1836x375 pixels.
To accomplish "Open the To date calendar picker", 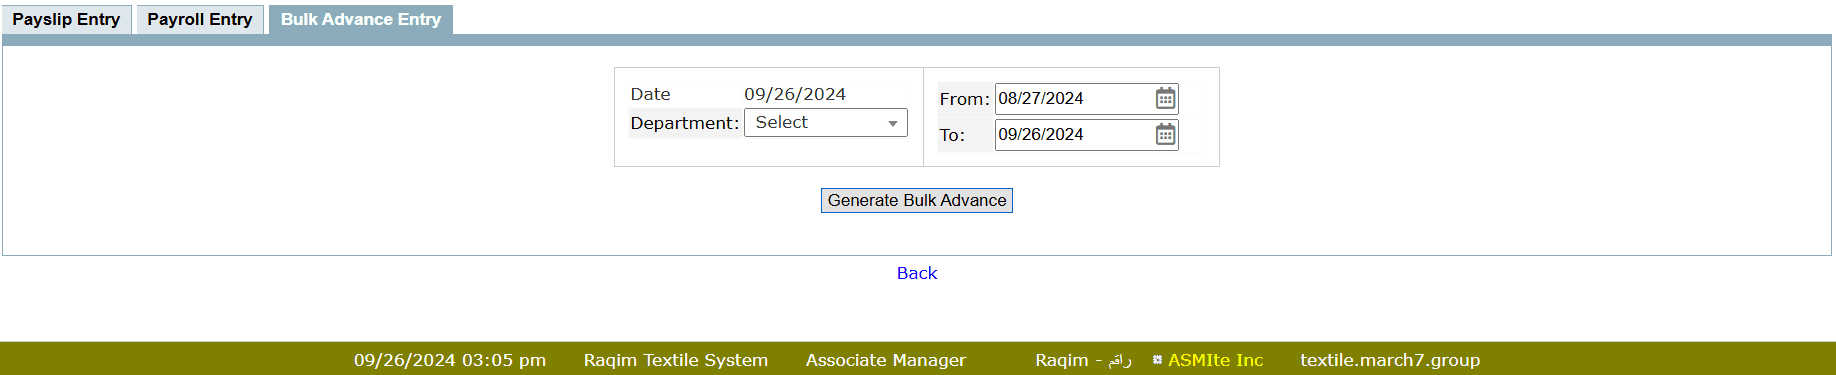I will (1165, 134).
